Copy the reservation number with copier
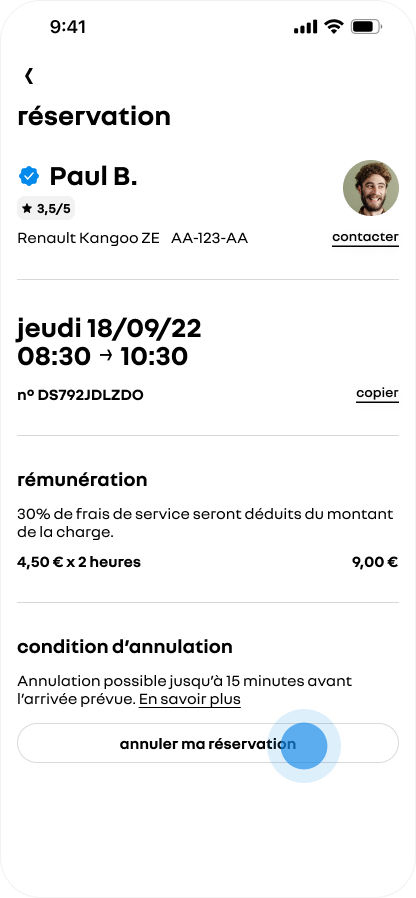This screenshot has height=898, width=416. 377,394
